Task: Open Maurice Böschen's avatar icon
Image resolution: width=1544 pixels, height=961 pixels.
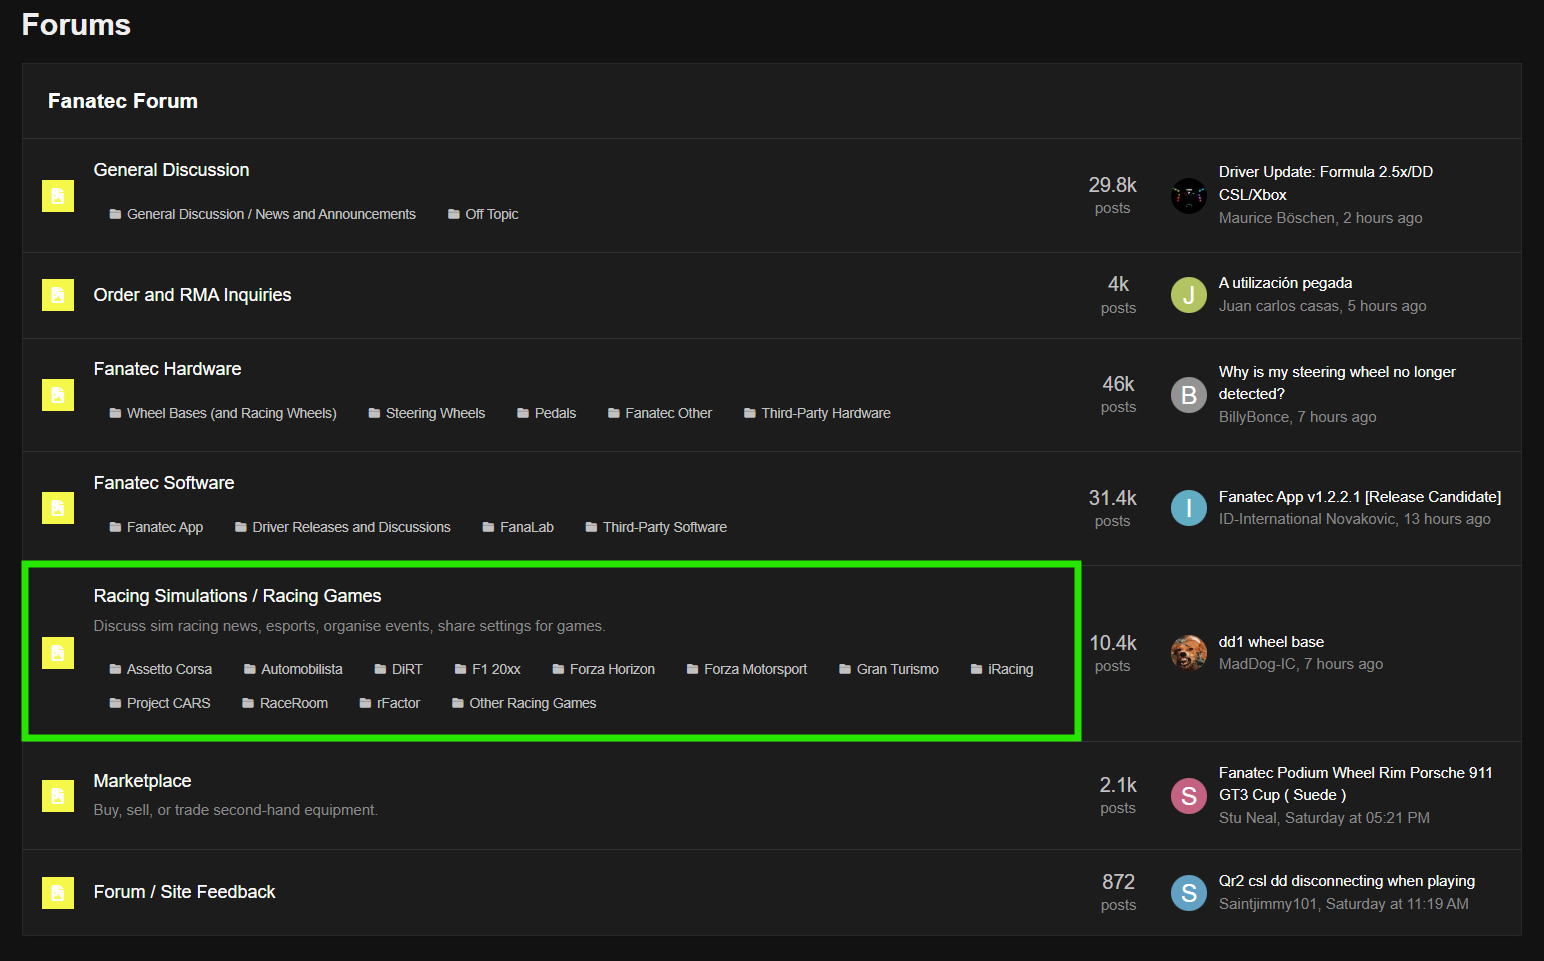Action: click(1188, 196)
